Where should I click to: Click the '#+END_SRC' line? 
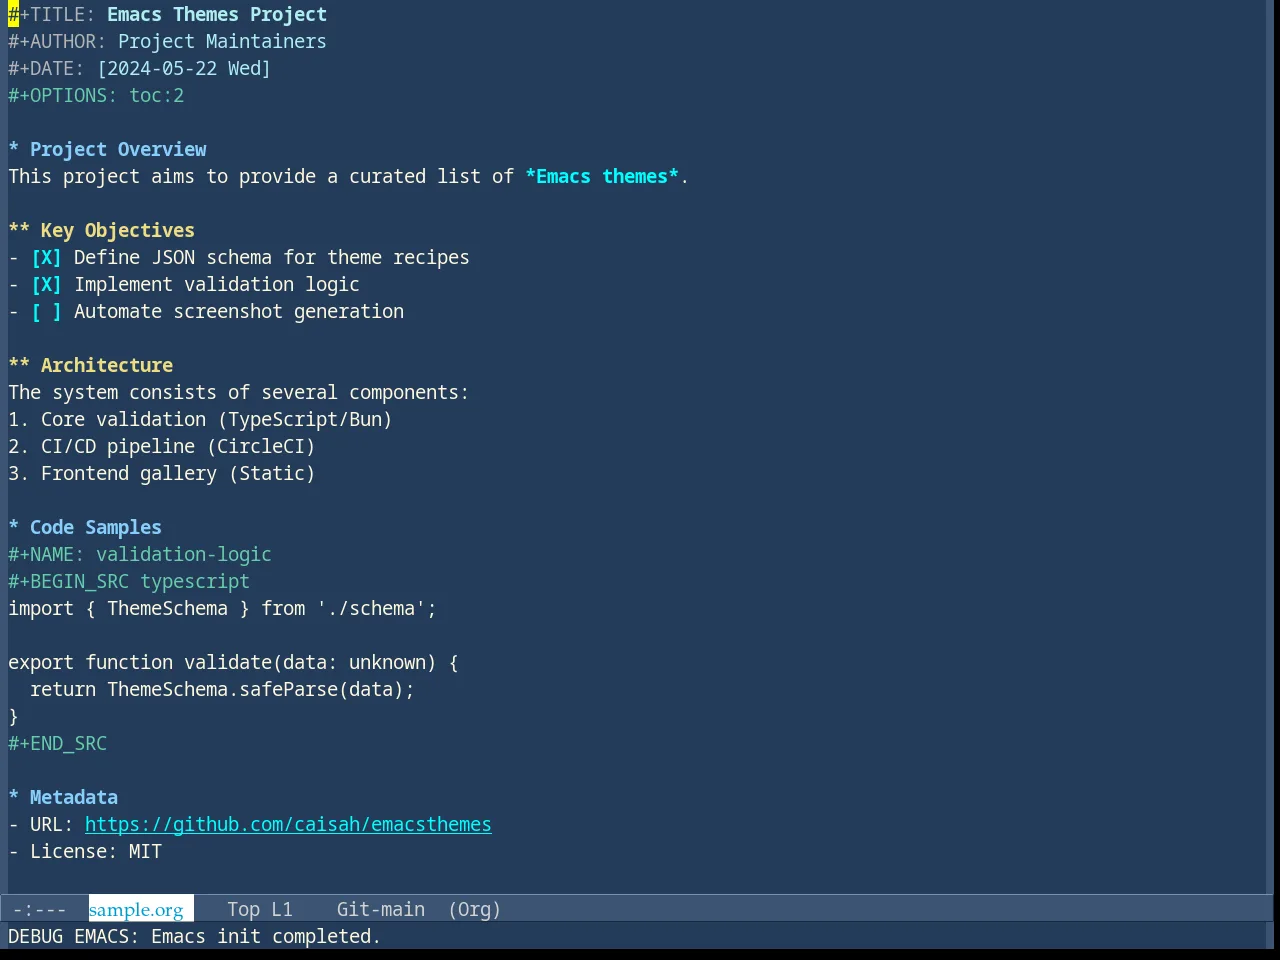58,744
